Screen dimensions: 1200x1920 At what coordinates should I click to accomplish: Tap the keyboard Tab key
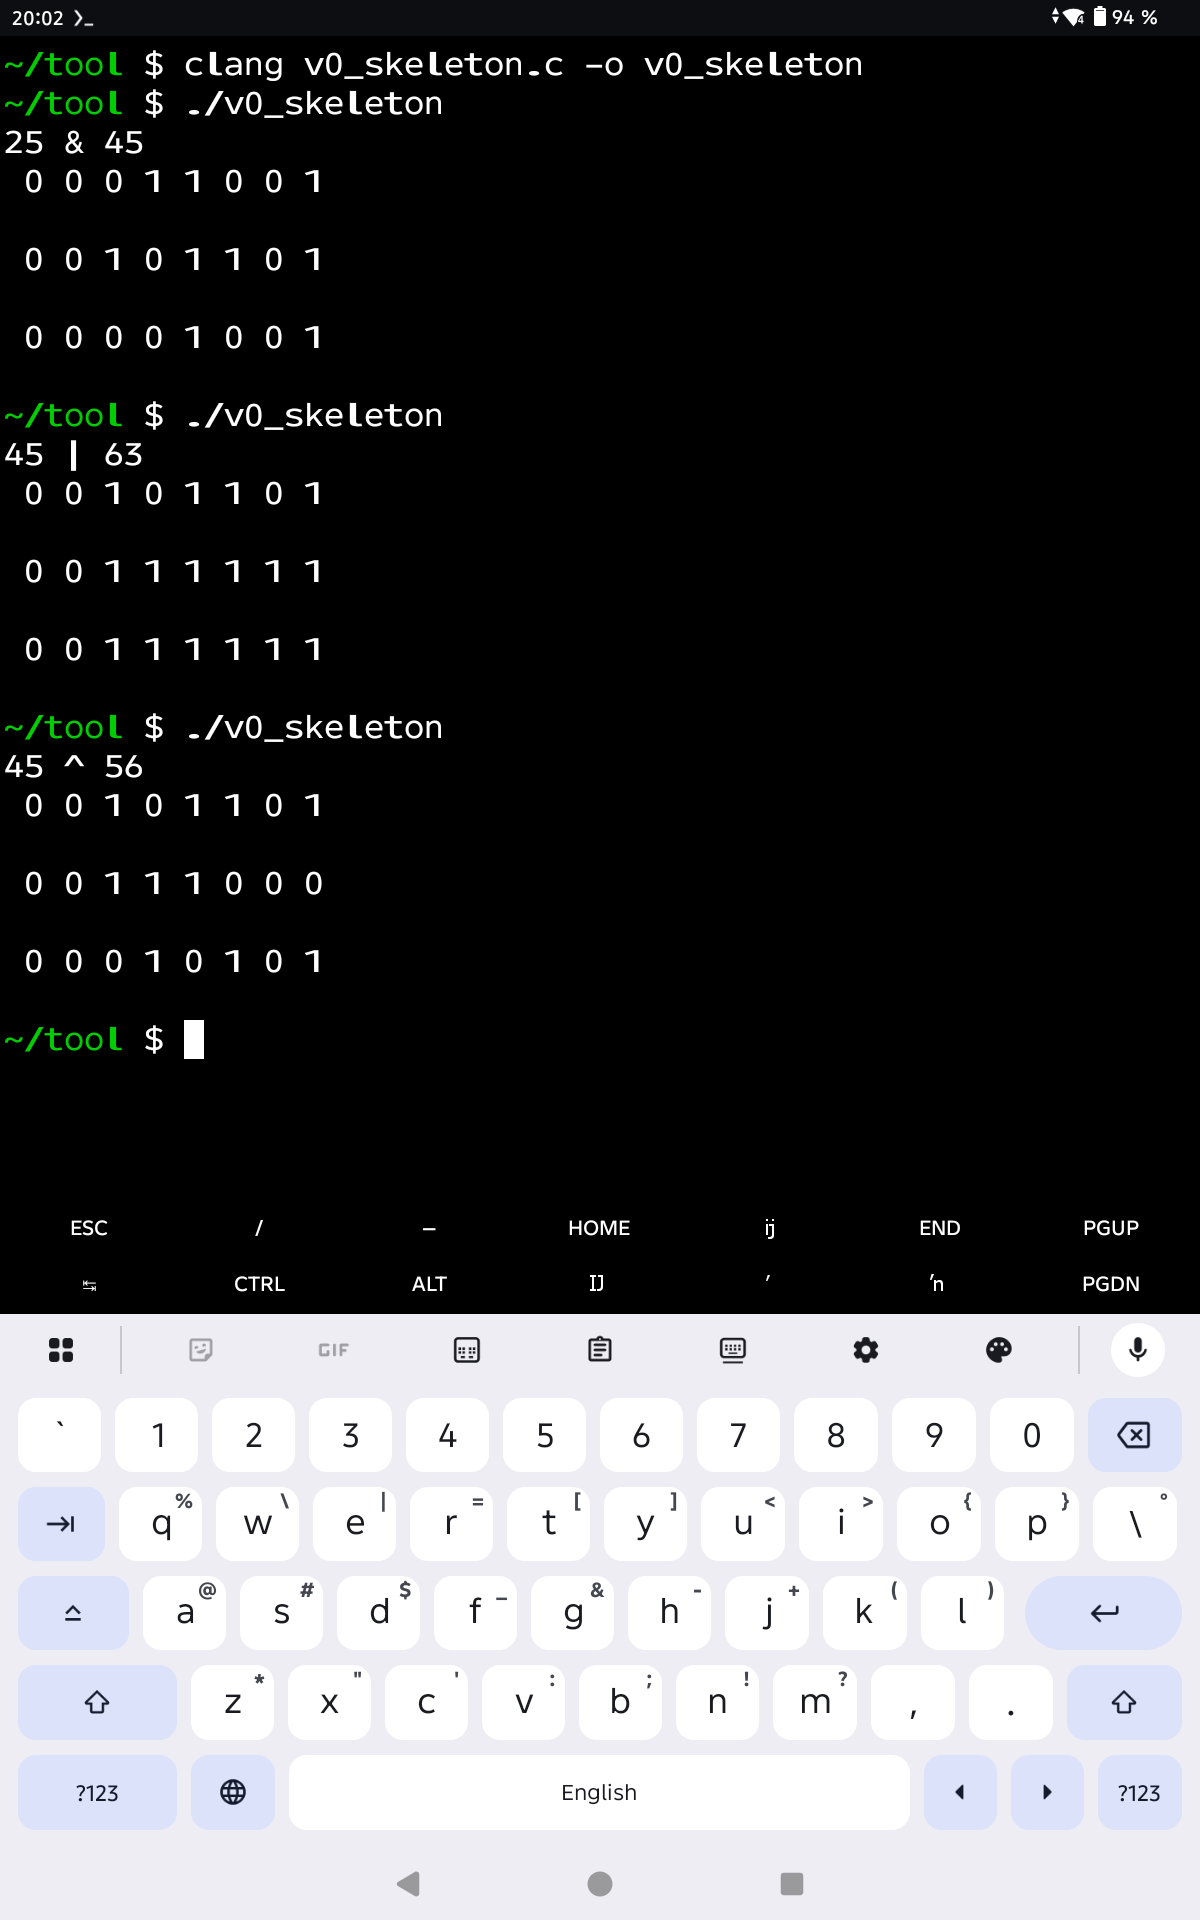[61, 1524]
